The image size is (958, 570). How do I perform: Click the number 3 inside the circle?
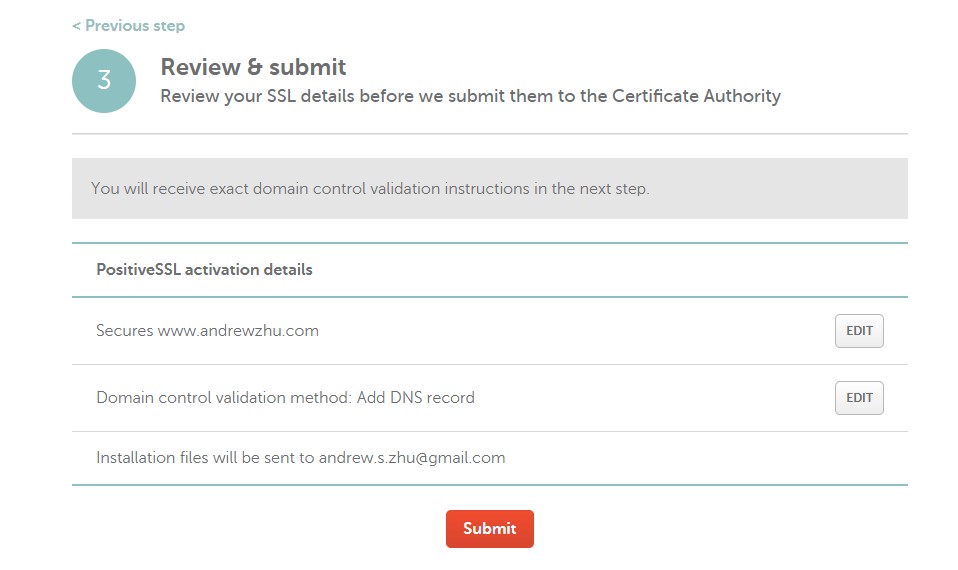(104, 81)
